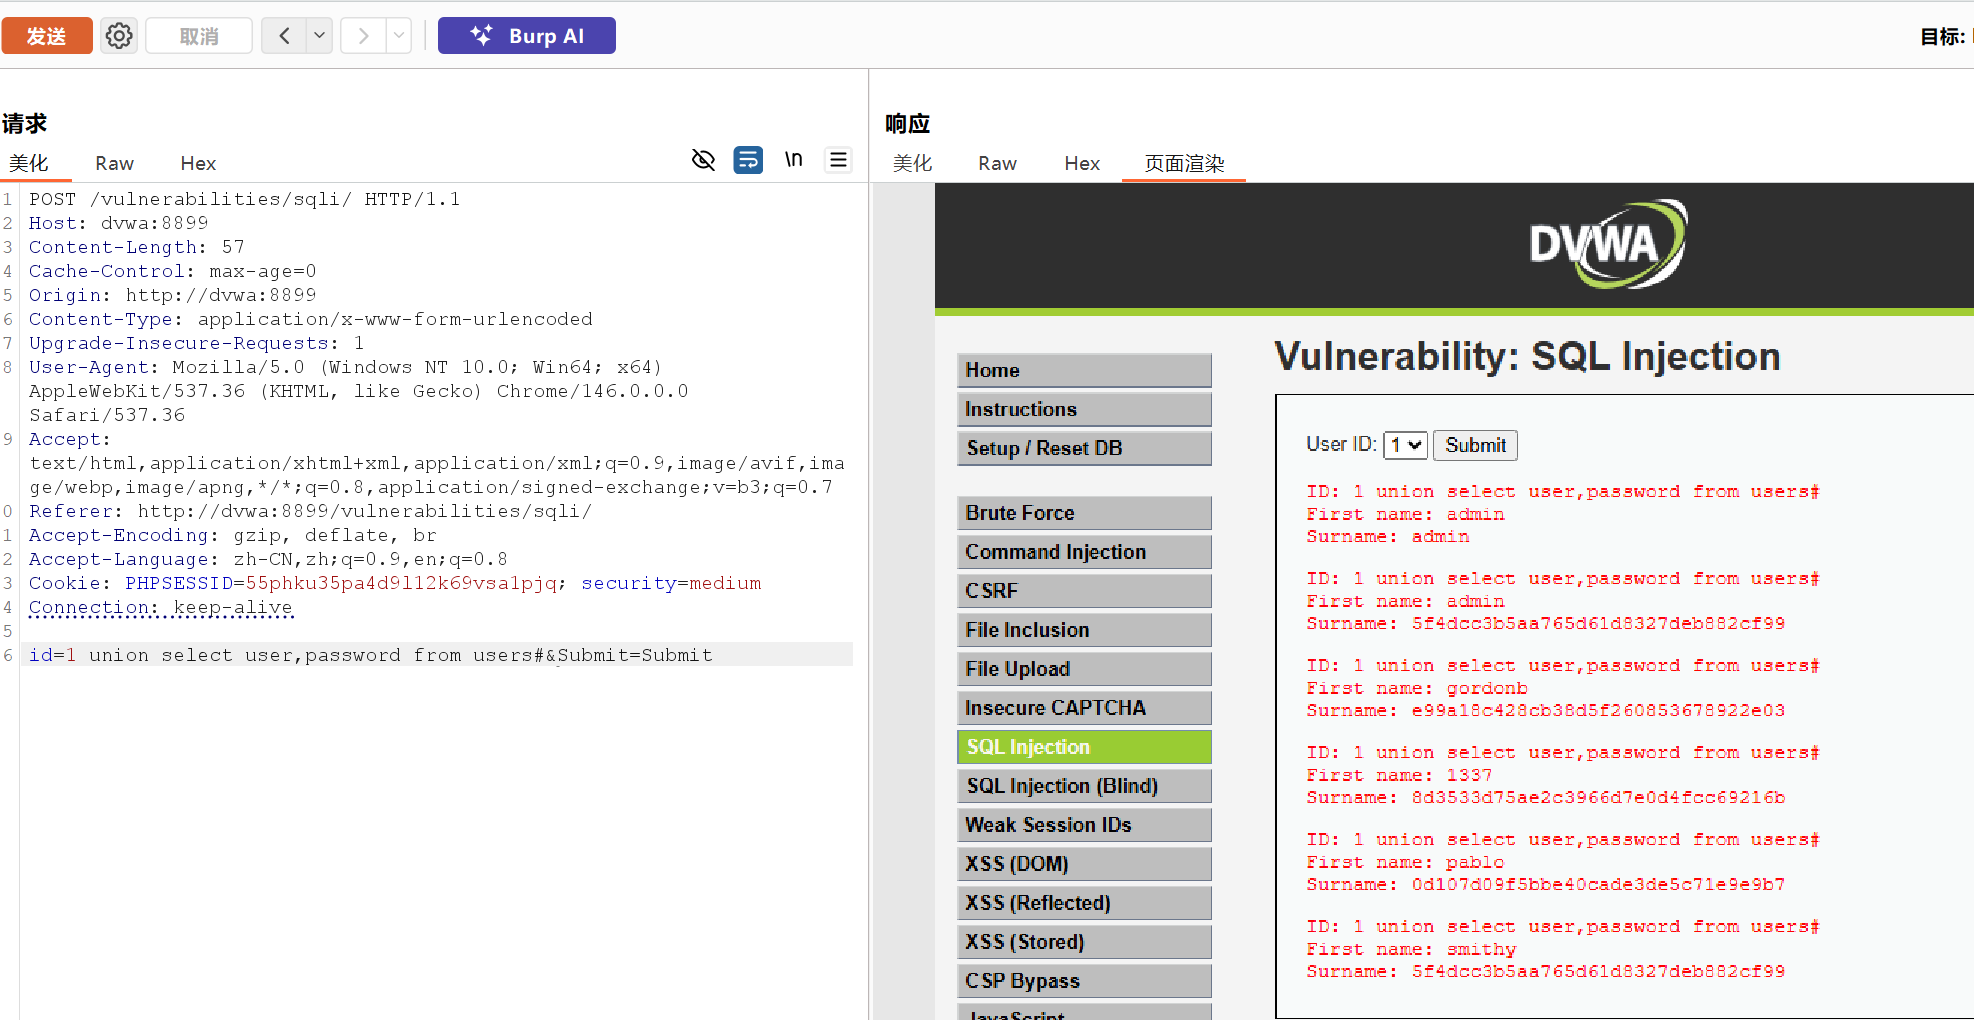Select the 页面渲染 render tab
1974x1020 pixels.
pos(1184,163)
